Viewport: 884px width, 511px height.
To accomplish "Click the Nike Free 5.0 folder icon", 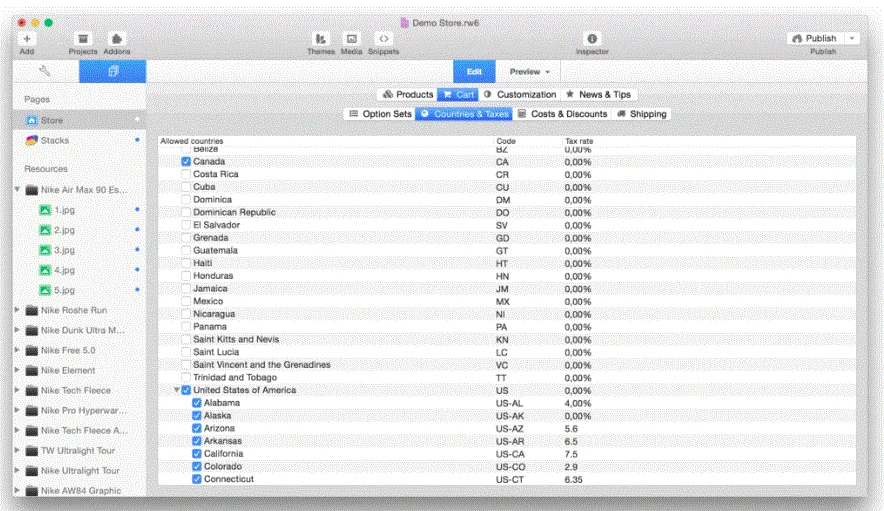I will (x=32, y=350).
